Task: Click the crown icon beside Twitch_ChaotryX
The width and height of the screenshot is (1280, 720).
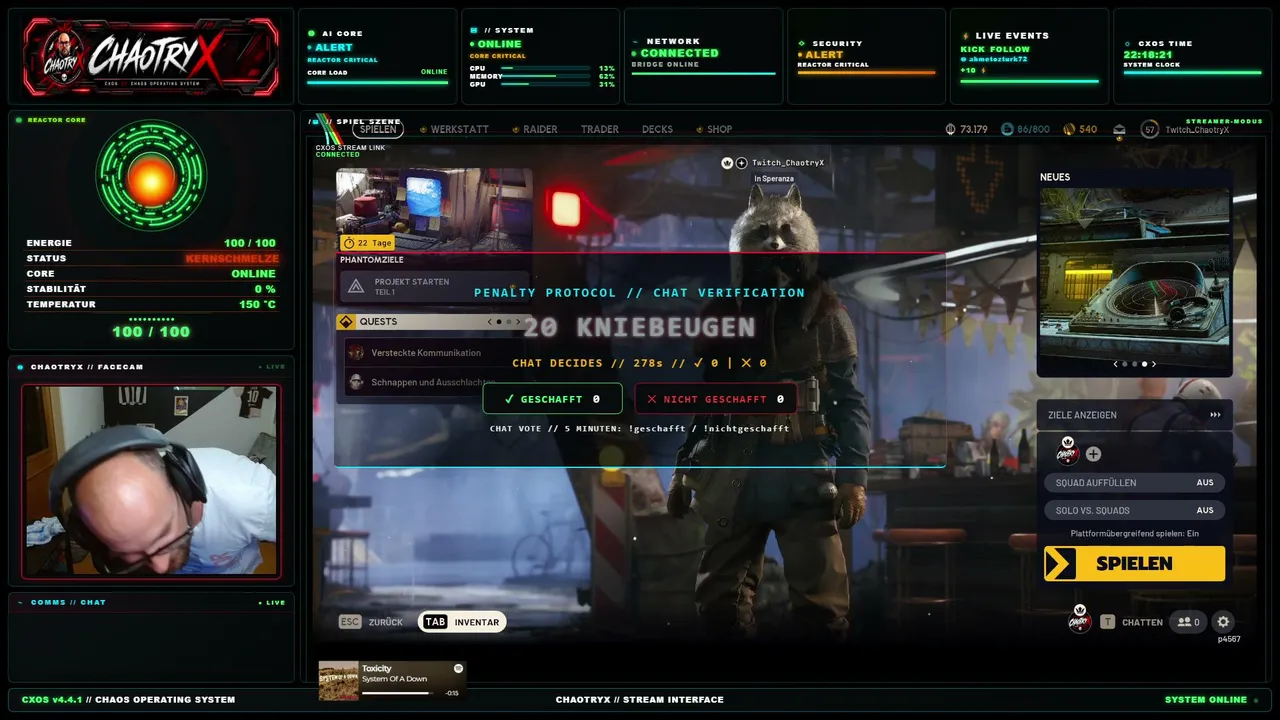Action: pyautogui.click(x=727, y=163)
